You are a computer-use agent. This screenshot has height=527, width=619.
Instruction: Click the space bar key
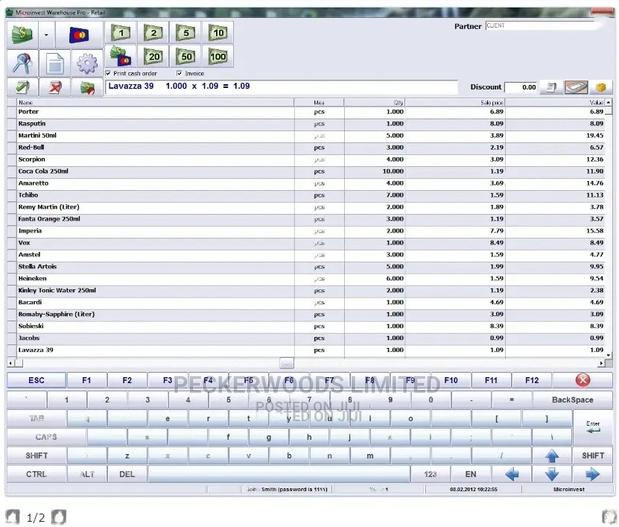[x=279, y=474]
